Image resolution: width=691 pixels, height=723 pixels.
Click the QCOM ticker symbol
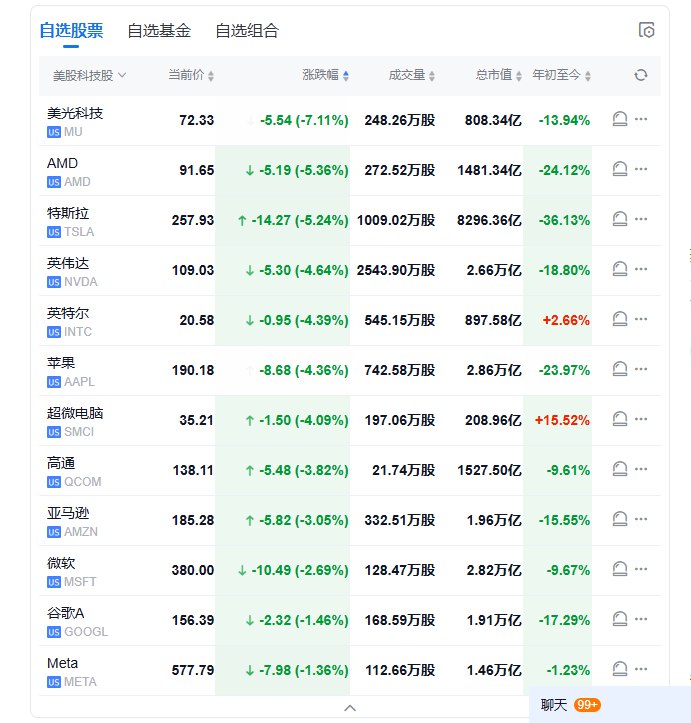[83, 481]
